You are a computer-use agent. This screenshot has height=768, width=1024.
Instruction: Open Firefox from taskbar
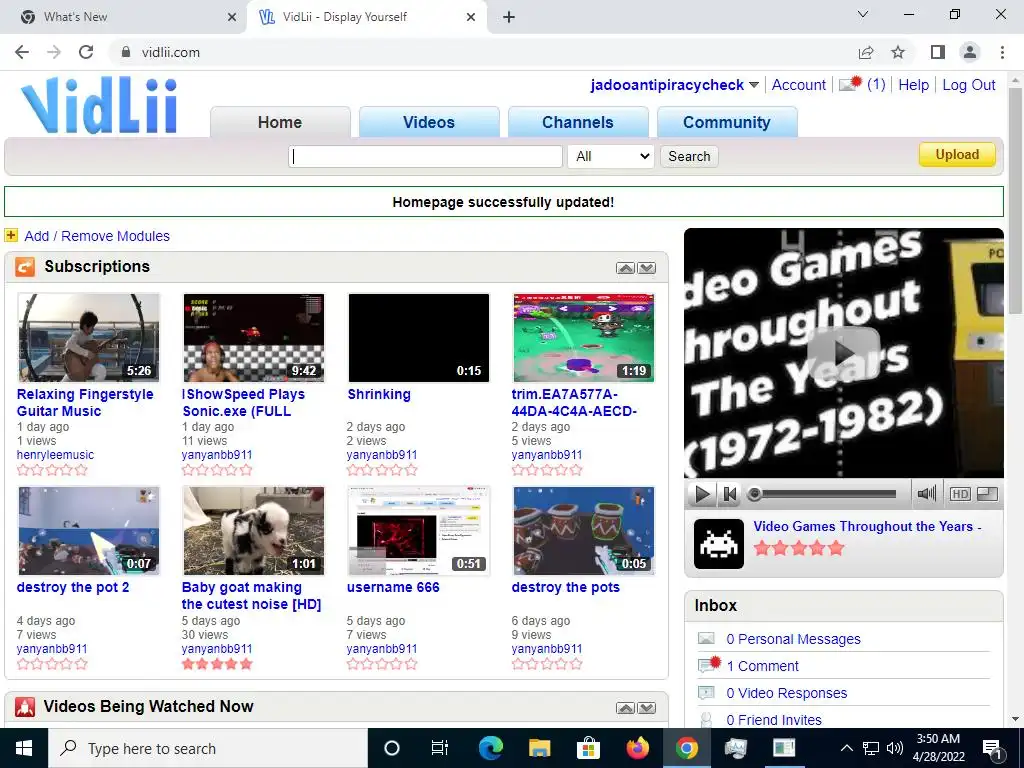637,748
